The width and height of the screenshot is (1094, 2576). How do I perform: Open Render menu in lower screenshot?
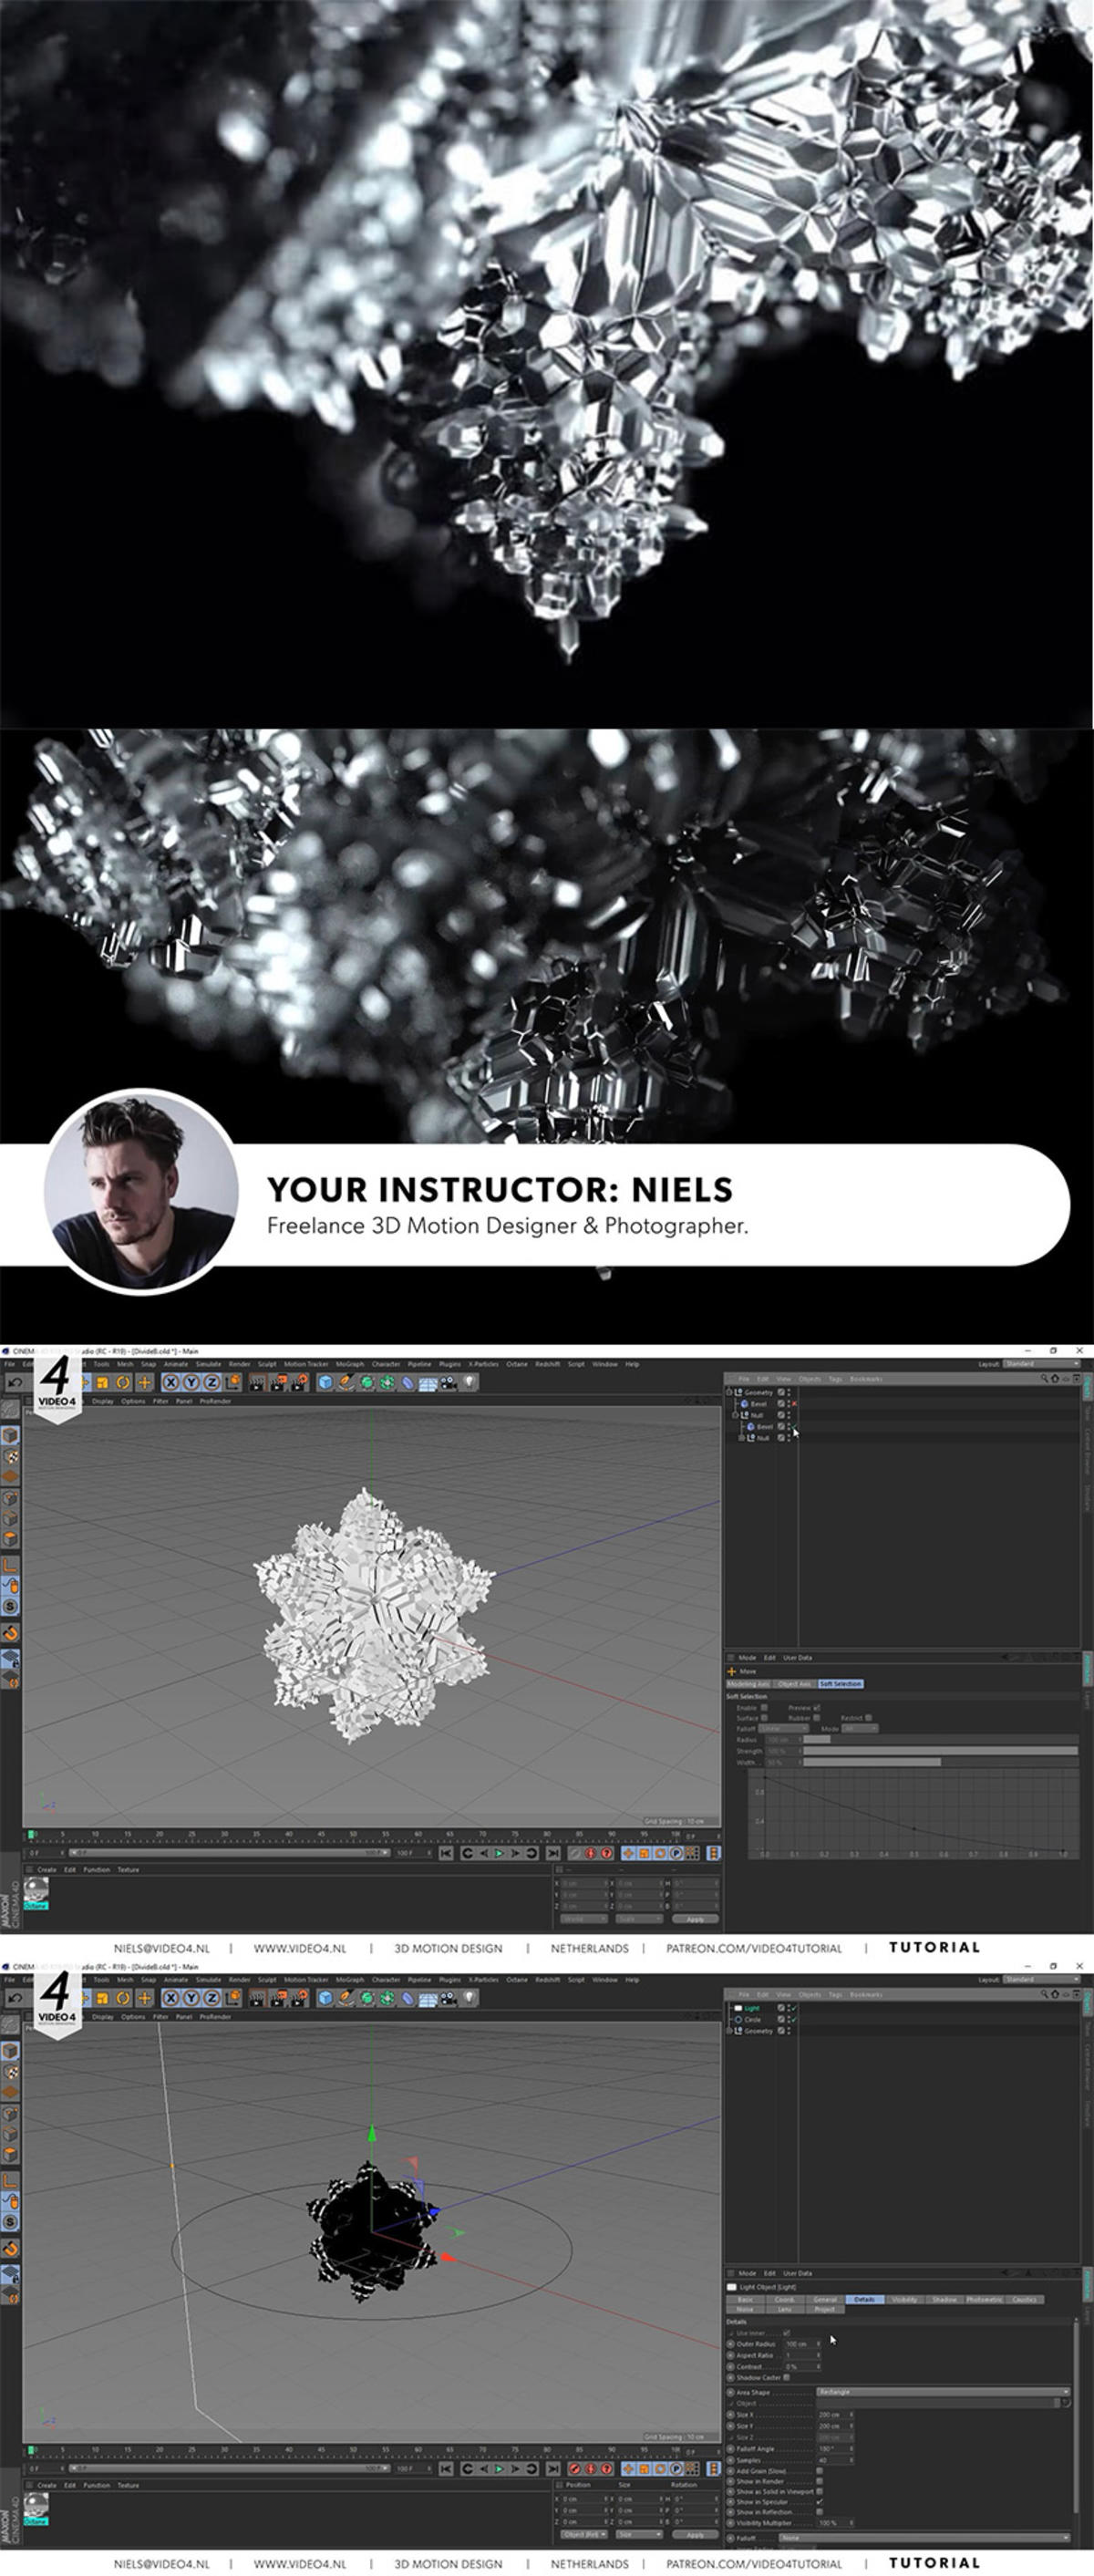[239, 1980]
